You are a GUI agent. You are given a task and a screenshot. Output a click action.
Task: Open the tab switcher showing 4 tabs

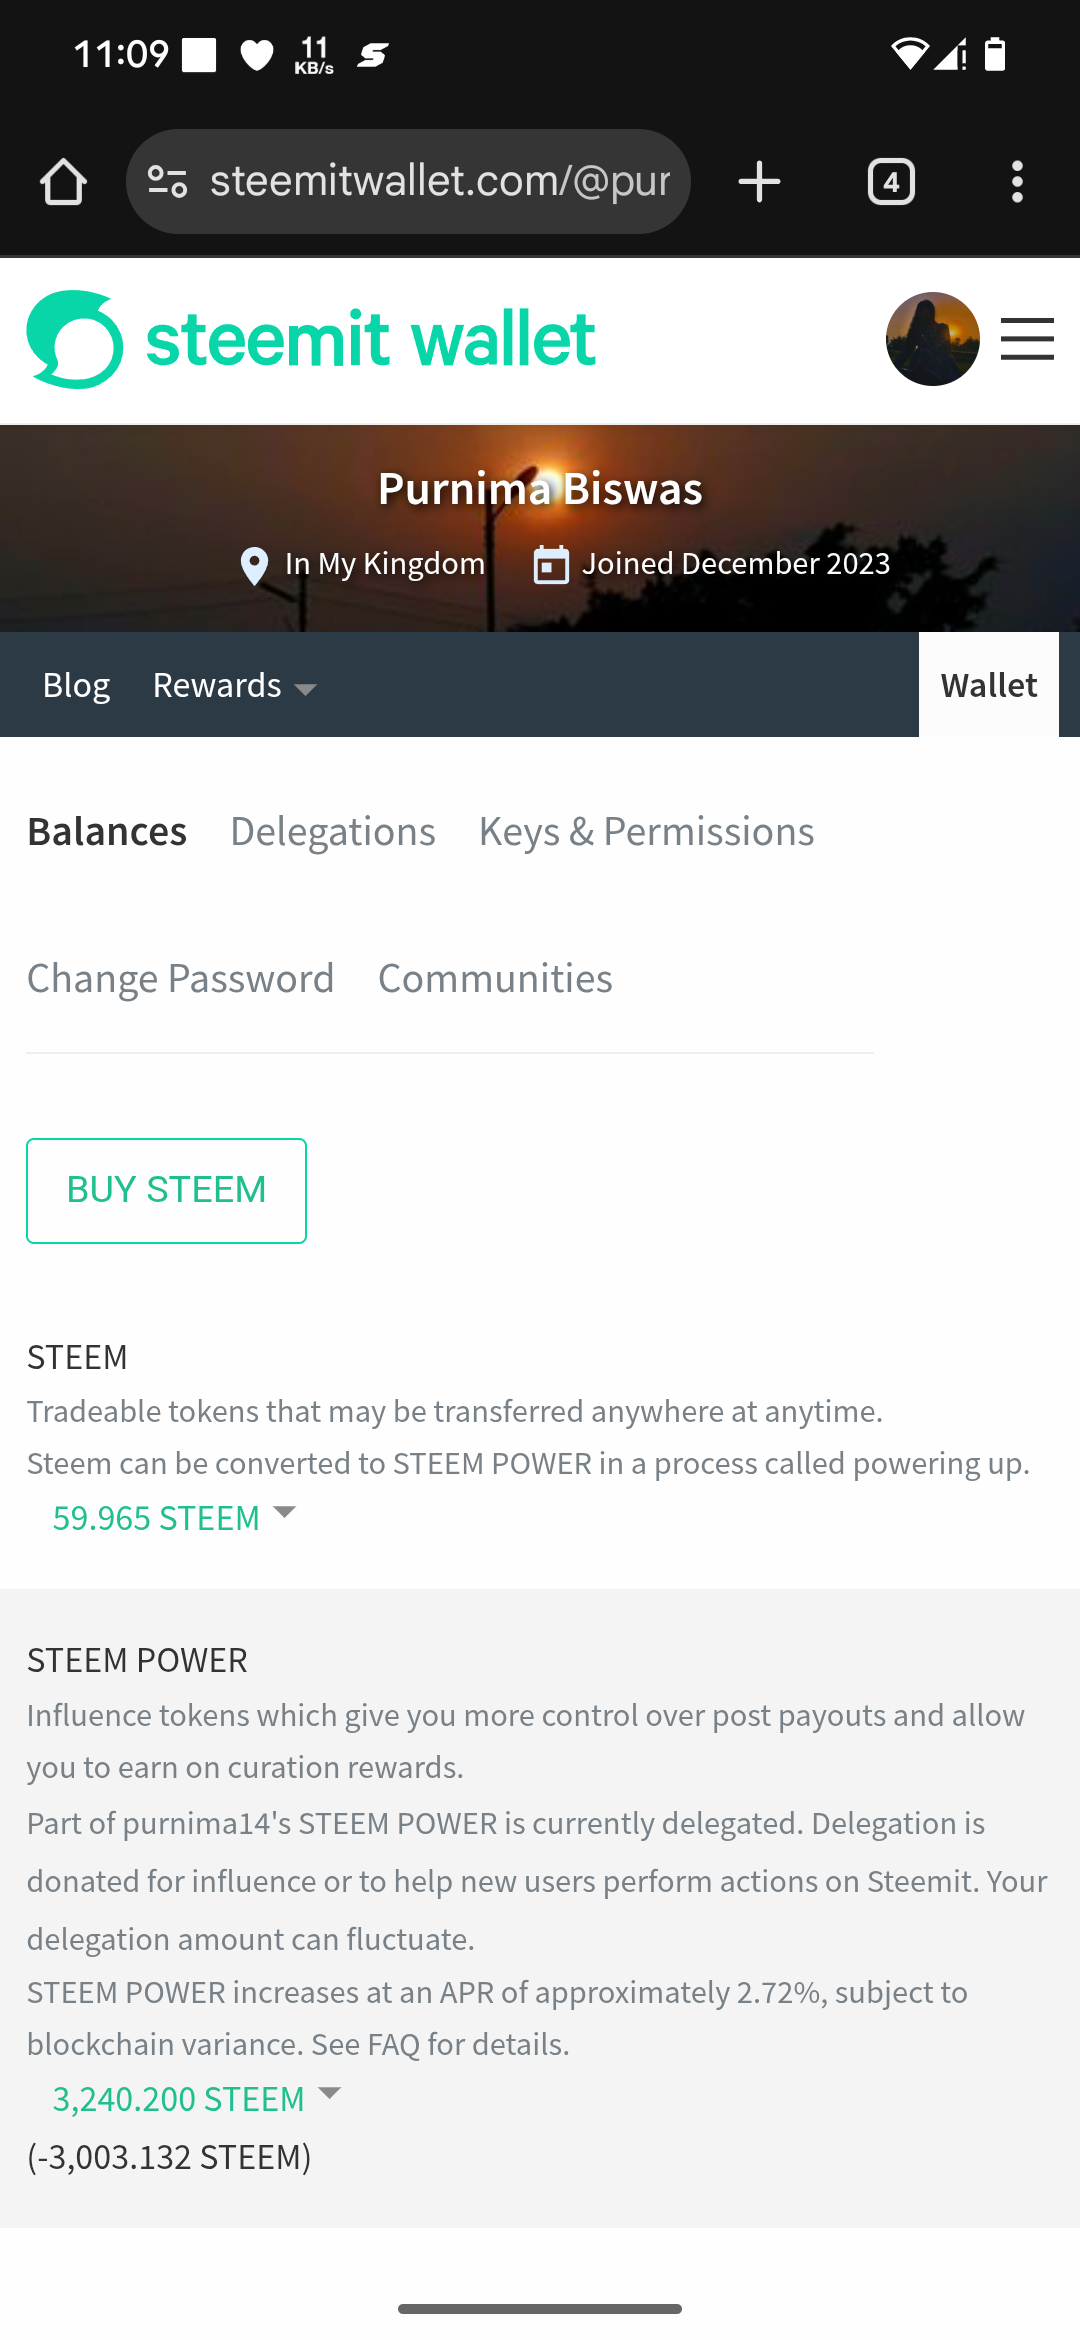(x=891, y=182)
